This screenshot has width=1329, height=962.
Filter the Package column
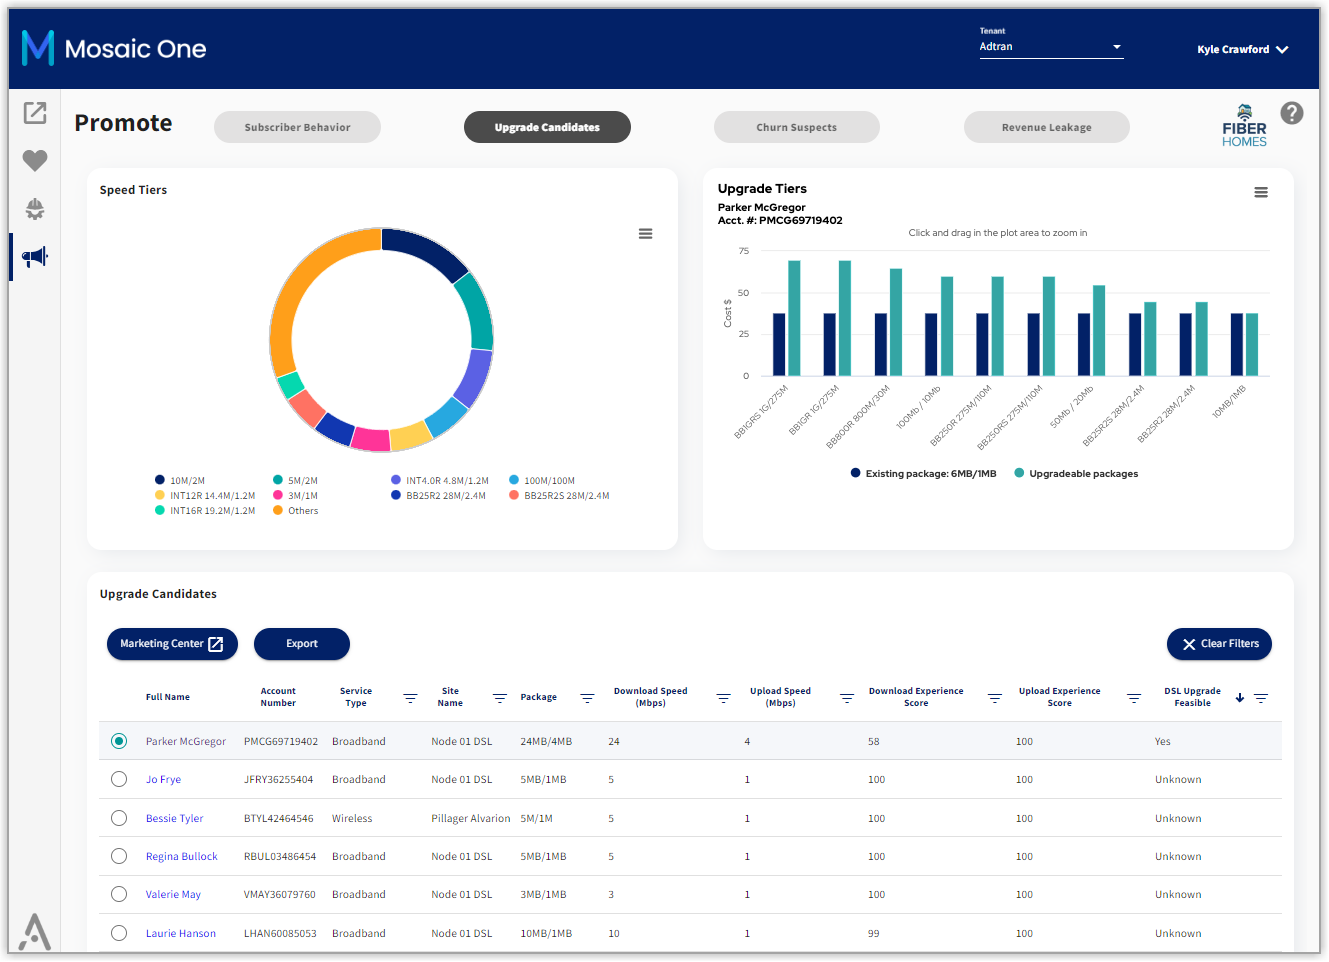[587, 698]
